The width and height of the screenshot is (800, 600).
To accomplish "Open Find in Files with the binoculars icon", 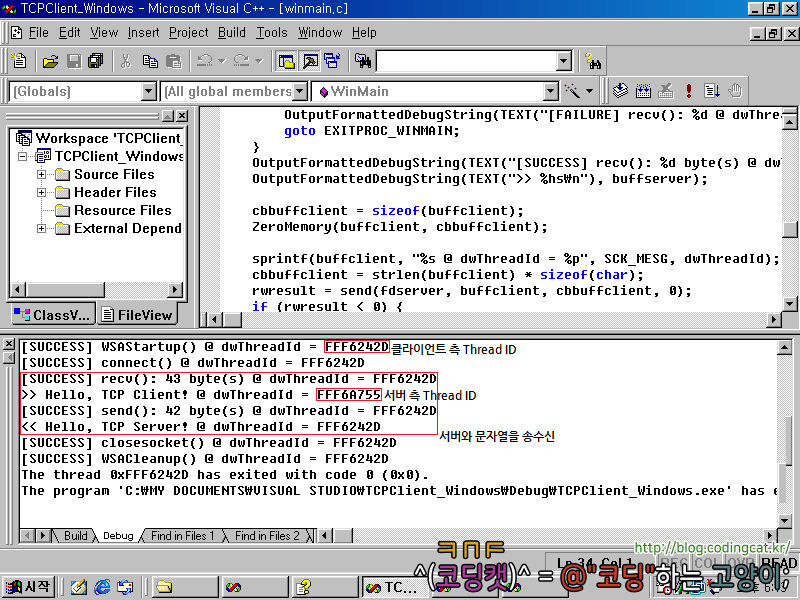I will [361, 60].
